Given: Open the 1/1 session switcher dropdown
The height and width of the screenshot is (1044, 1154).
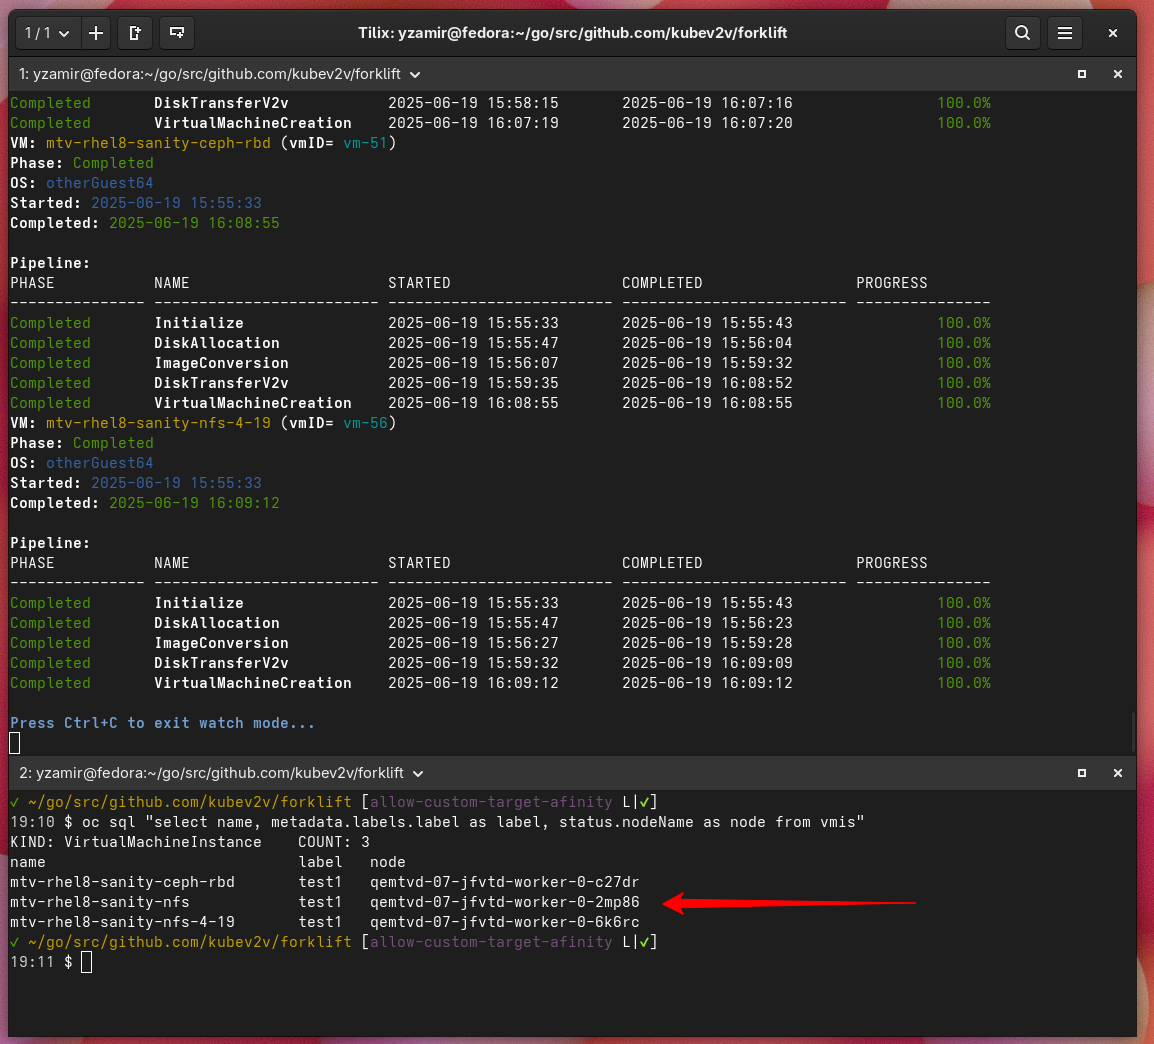Looking at the screenshot, I should click(47, 33).
